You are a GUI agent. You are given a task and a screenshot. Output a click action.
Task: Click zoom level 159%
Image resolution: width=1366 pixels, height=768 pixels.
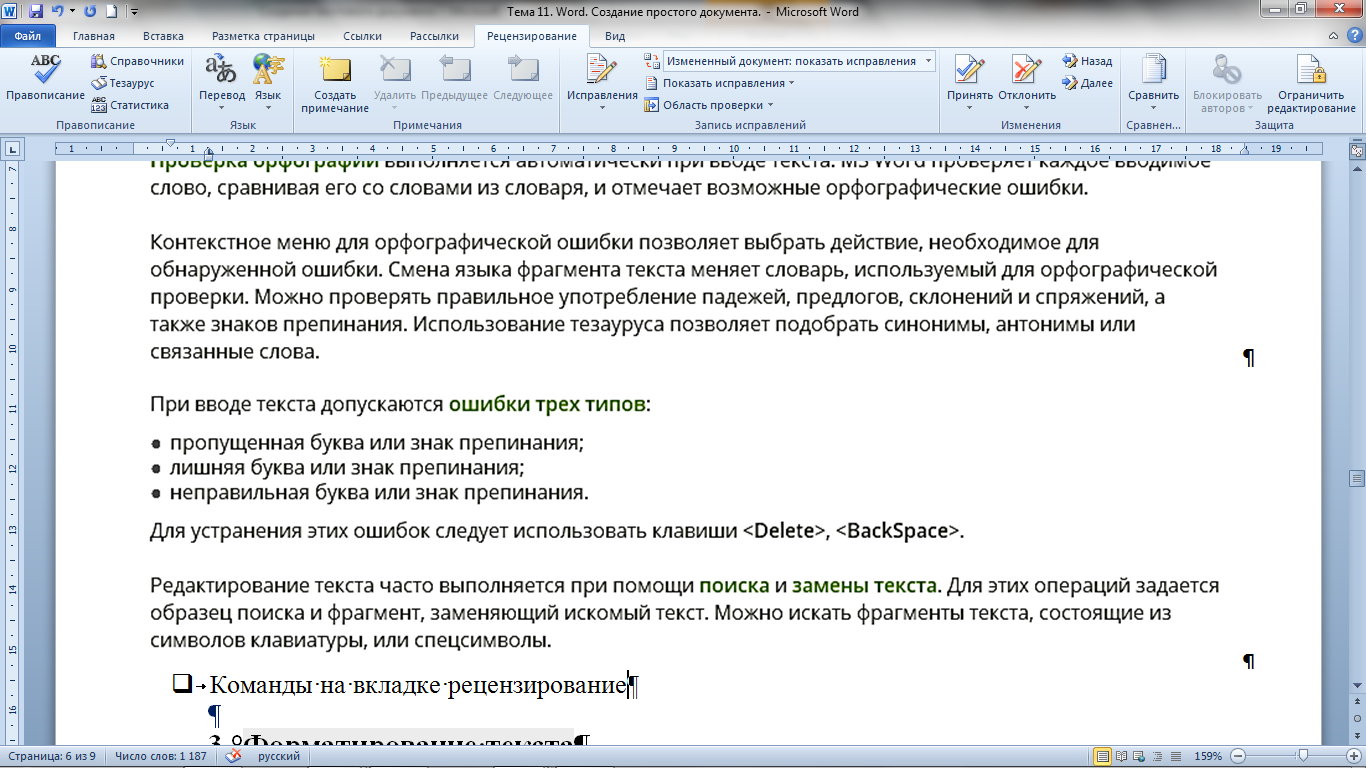click(x=1207, y=757)
